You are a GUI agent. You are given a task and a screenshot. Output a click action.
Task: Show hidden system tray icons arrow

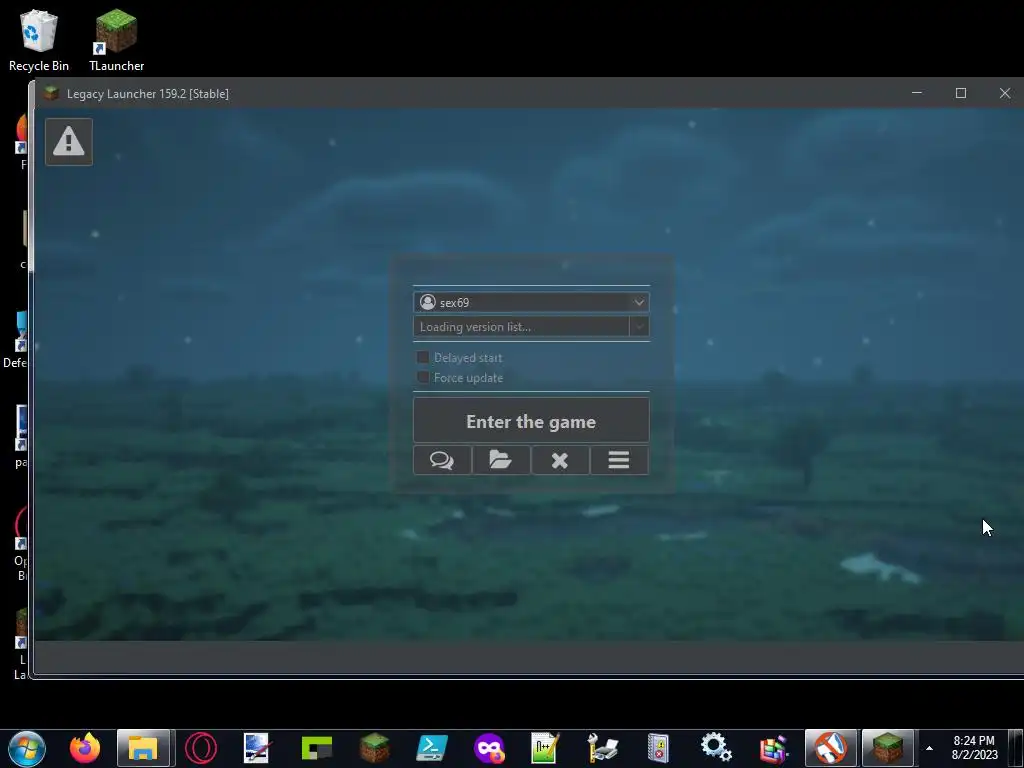[x=929, y=748]
